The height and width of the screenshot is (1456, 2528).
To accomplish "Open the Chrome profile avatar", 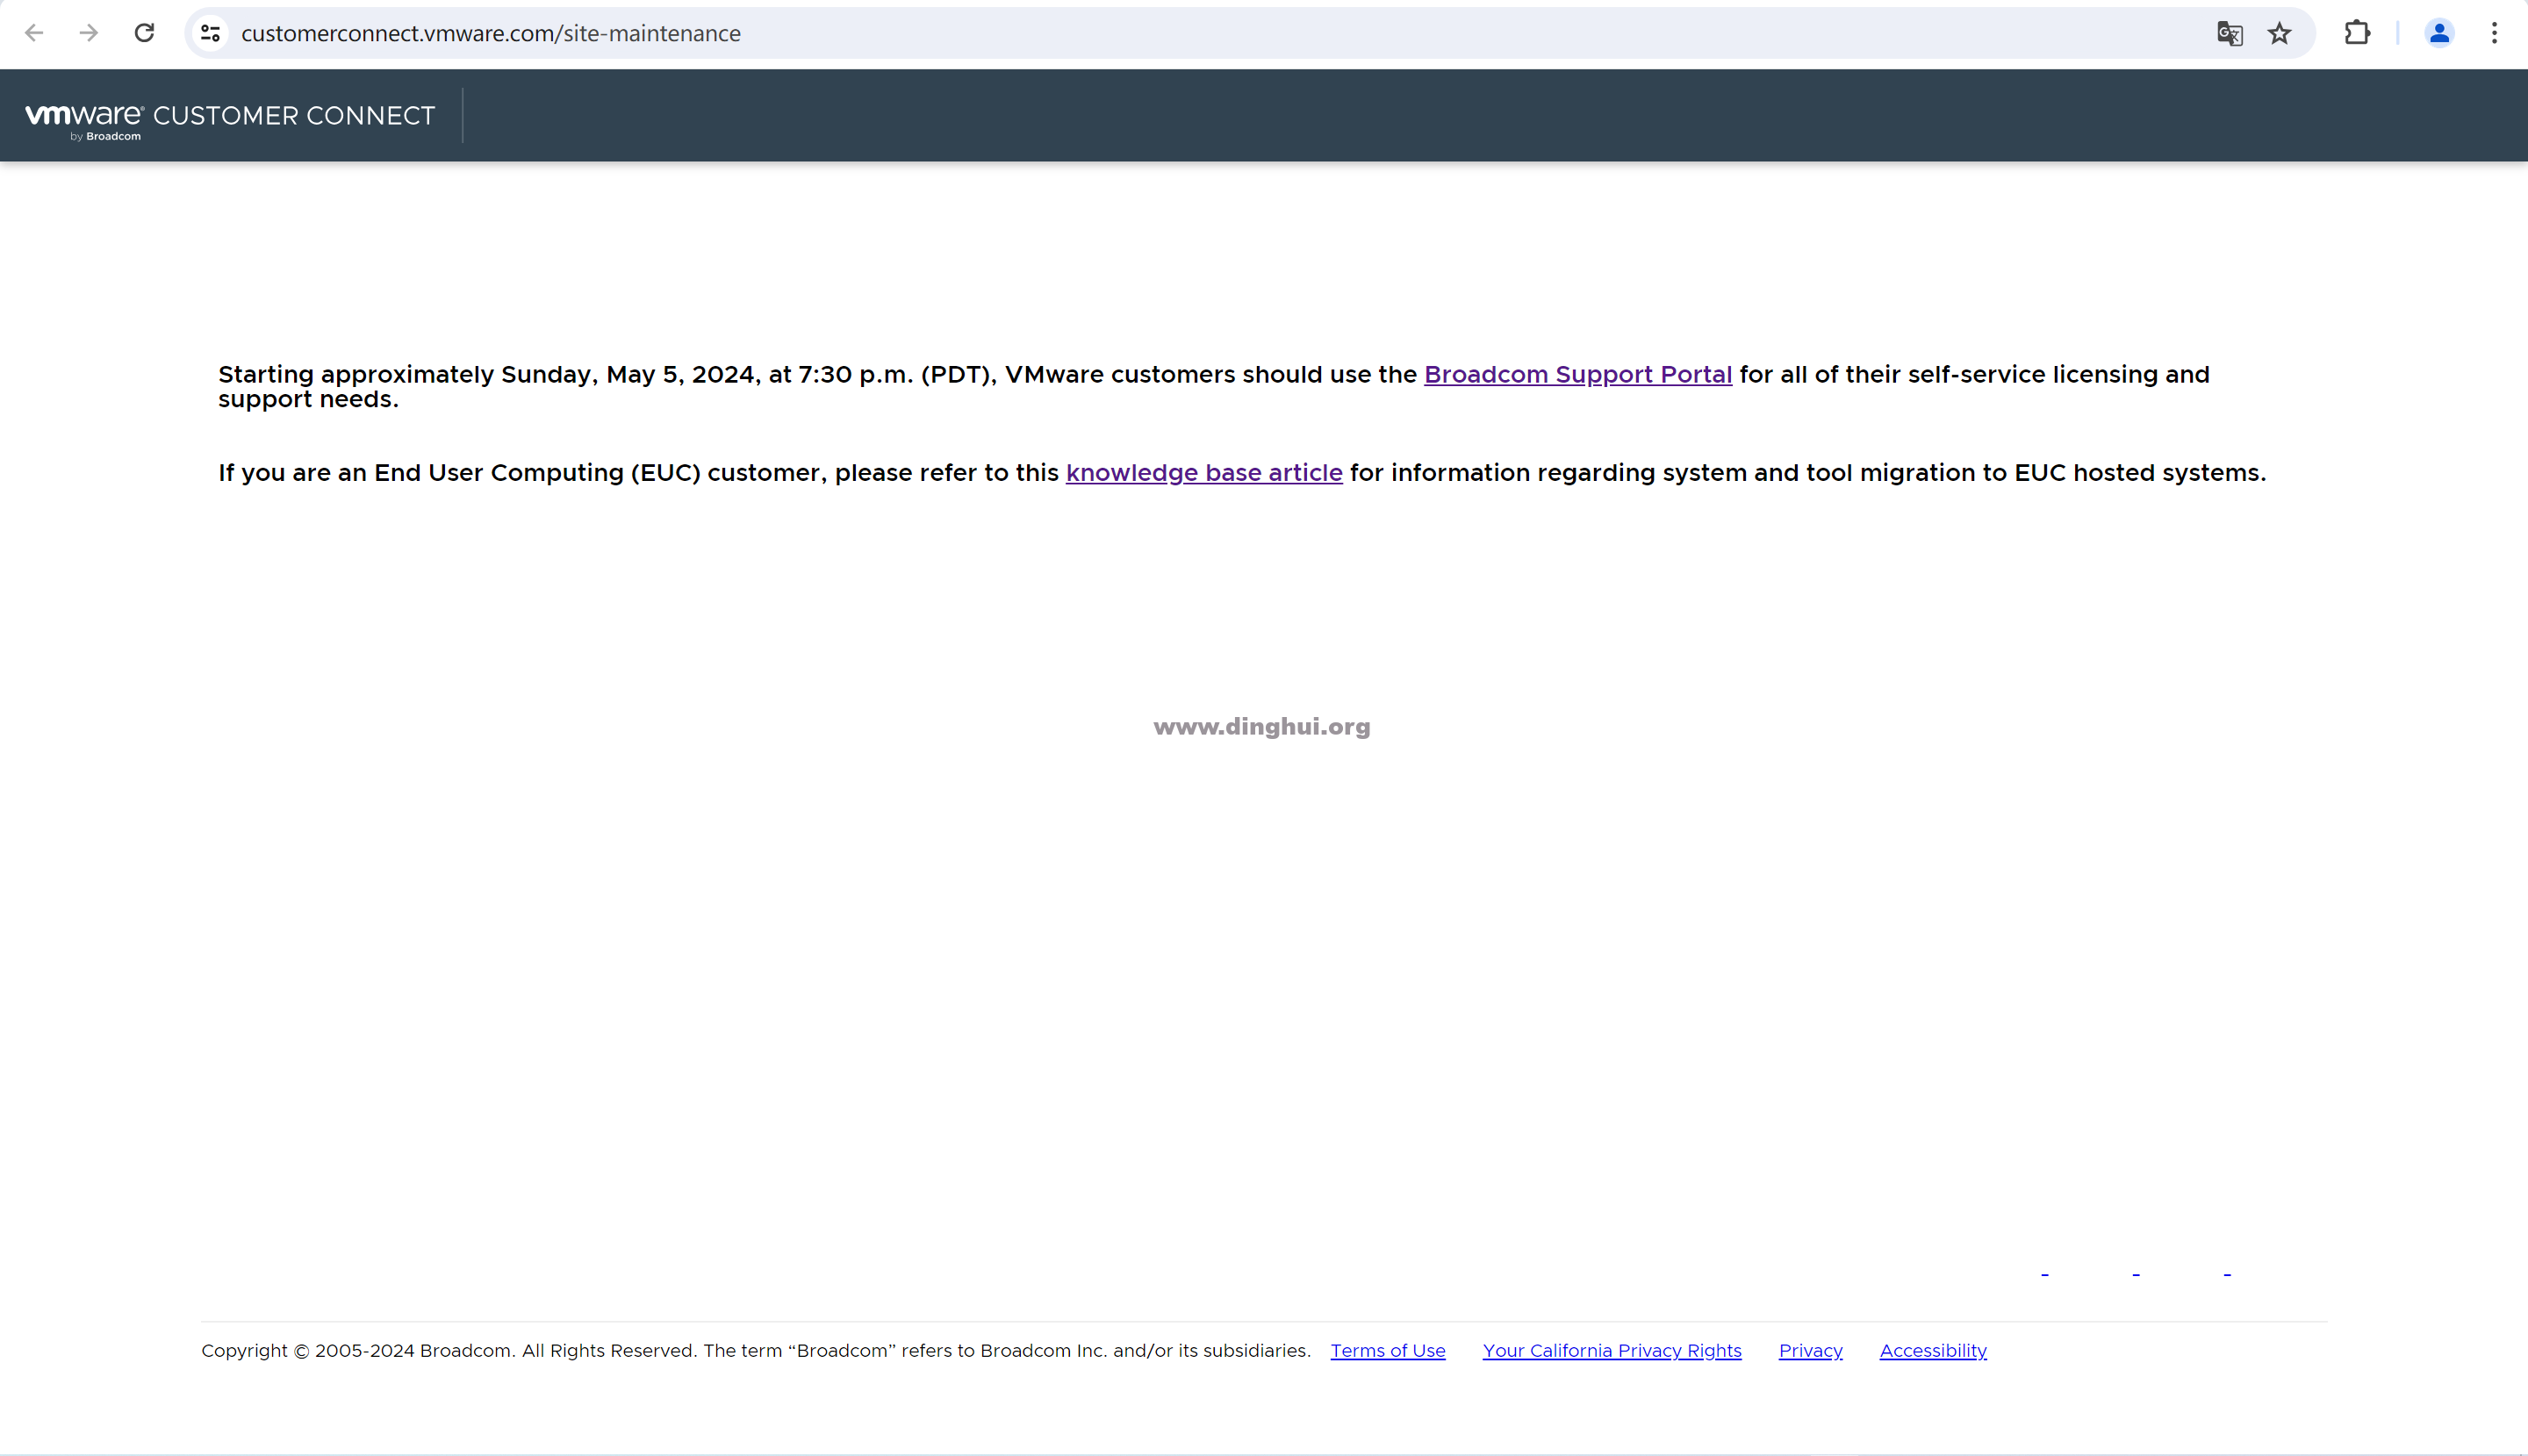I will (x=2439, y=33).
